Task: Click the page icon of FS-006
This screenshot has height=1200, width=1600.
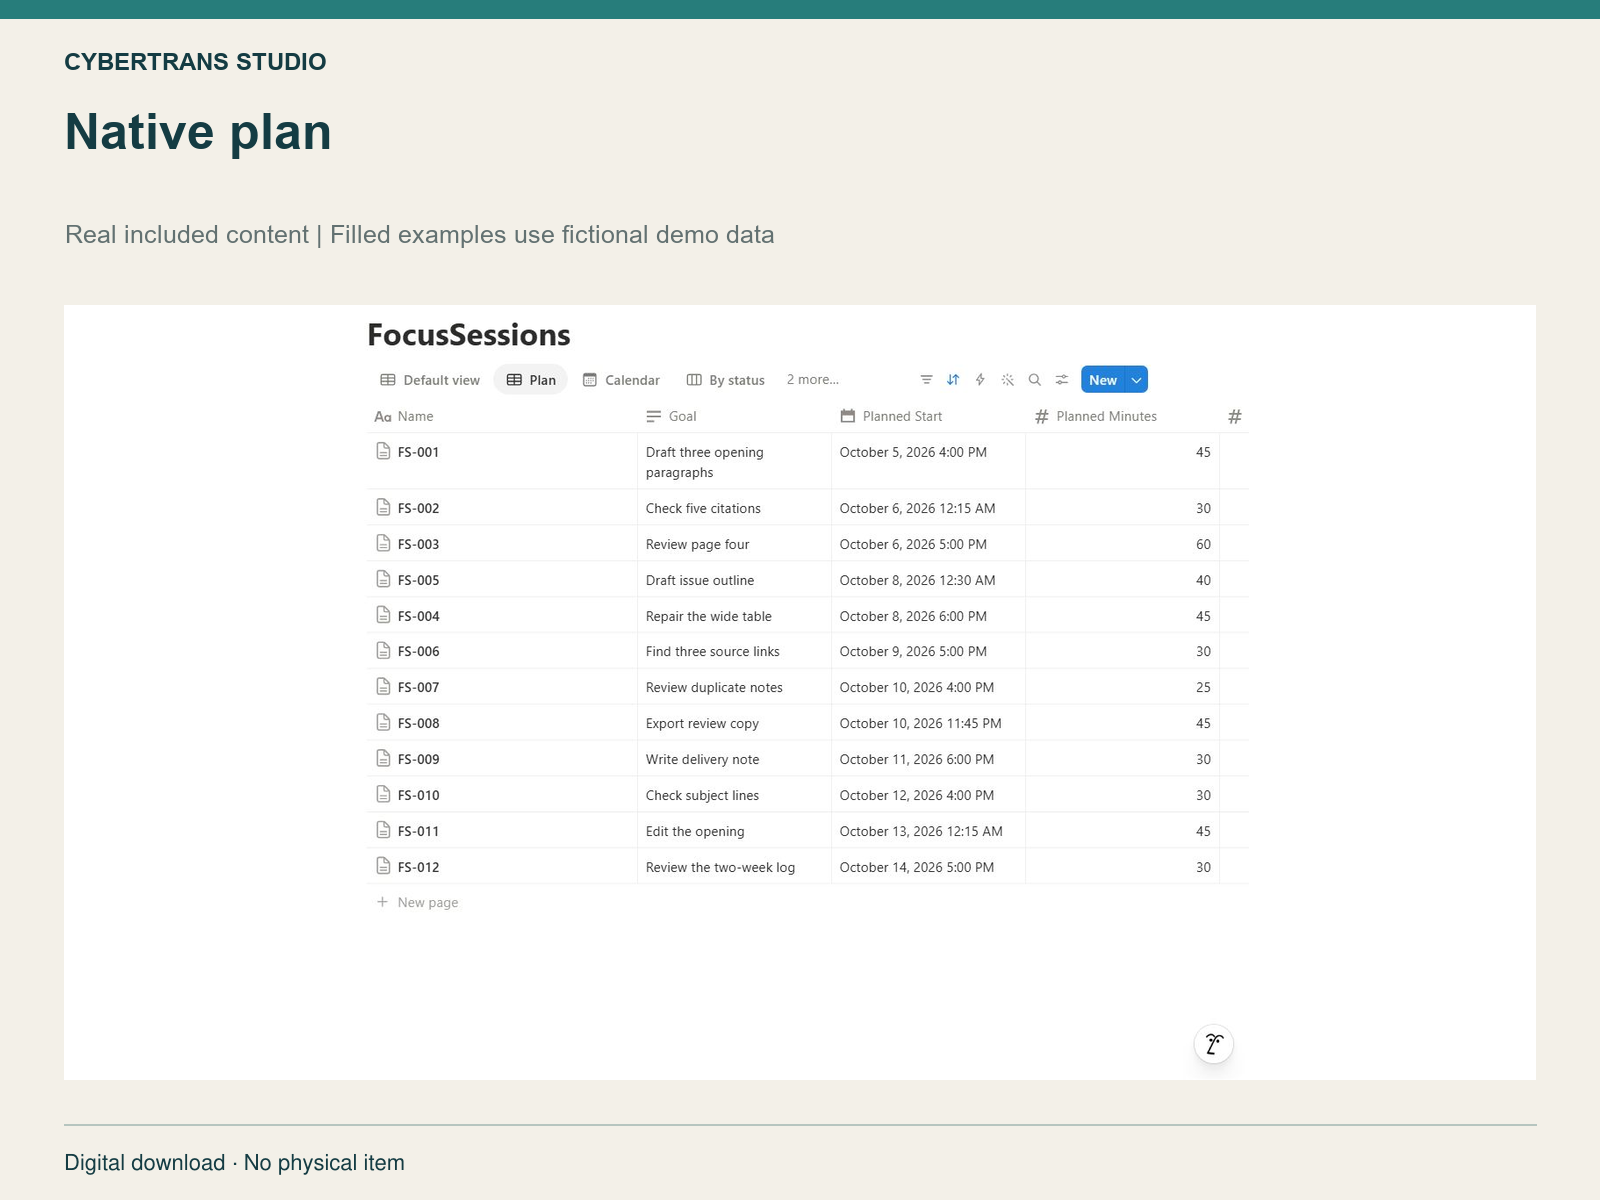Action: [383, 650]
